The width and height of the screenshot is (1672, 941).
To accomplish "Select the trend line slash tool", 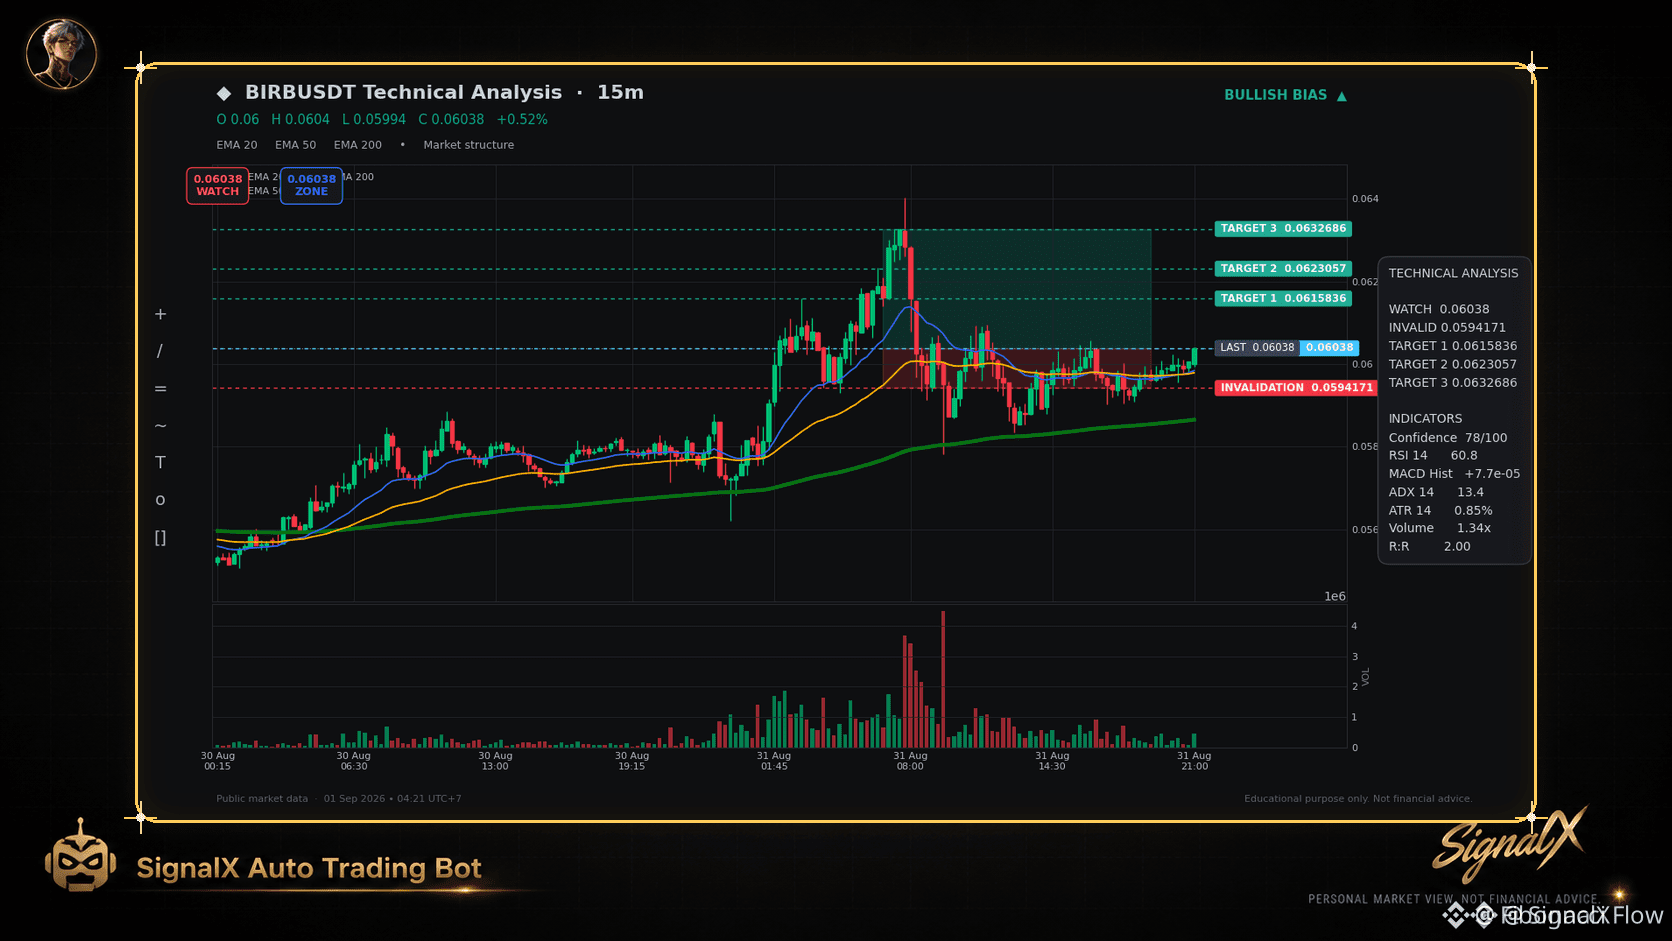I will coord(160,351).
